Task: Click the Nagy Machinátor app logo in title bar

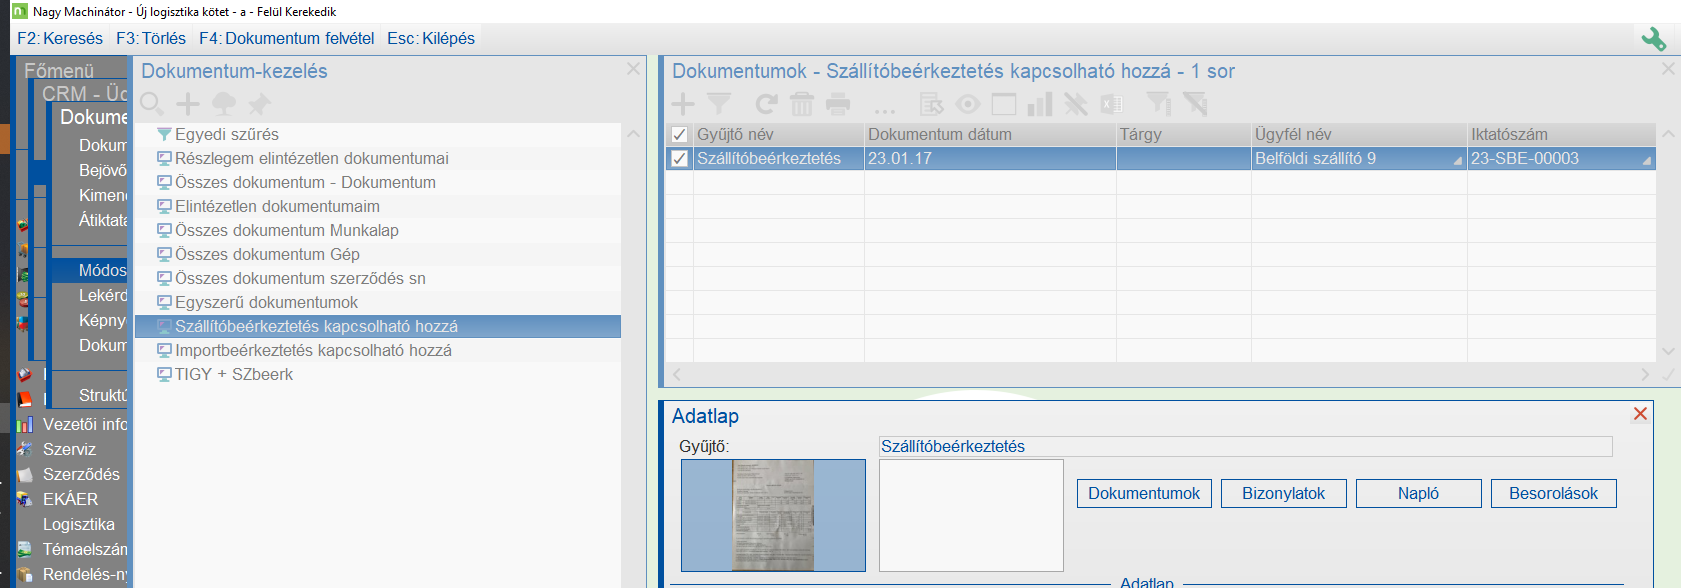Action: point(19,11)
